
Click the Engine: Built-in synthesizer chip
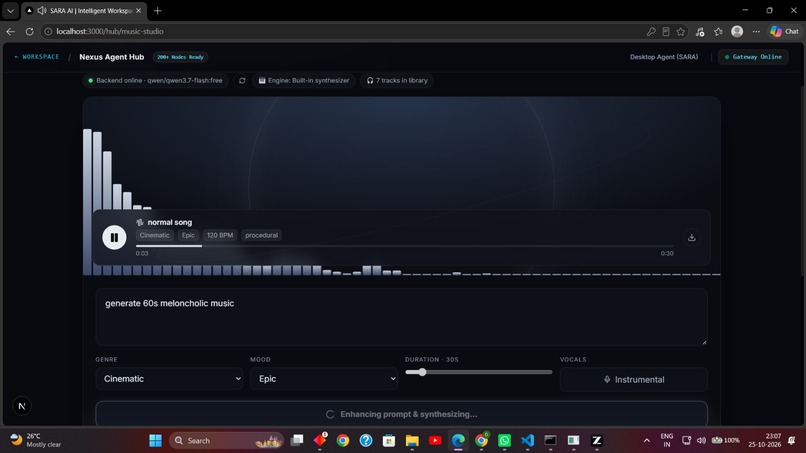coord(303,81)
